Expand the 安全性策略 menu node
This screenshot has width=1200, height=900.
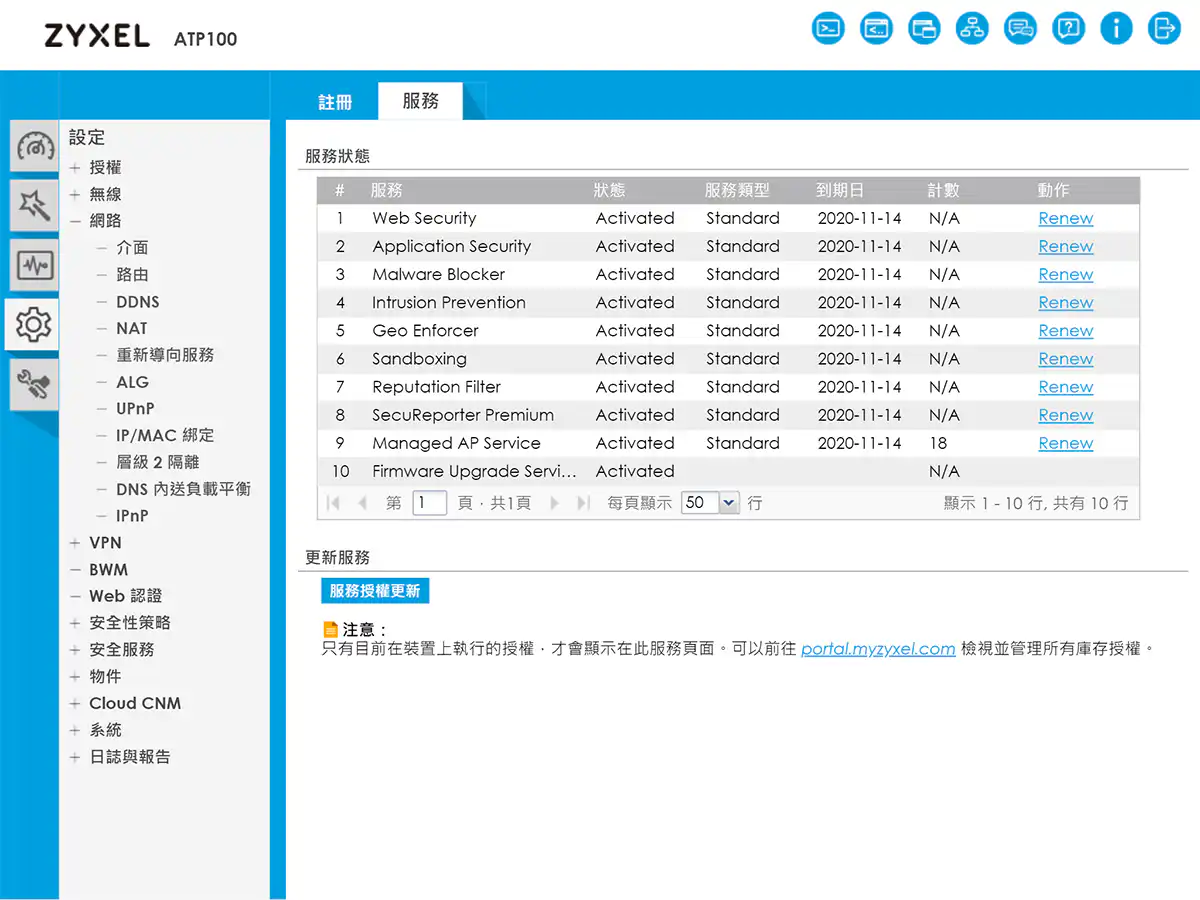[75, 623]
